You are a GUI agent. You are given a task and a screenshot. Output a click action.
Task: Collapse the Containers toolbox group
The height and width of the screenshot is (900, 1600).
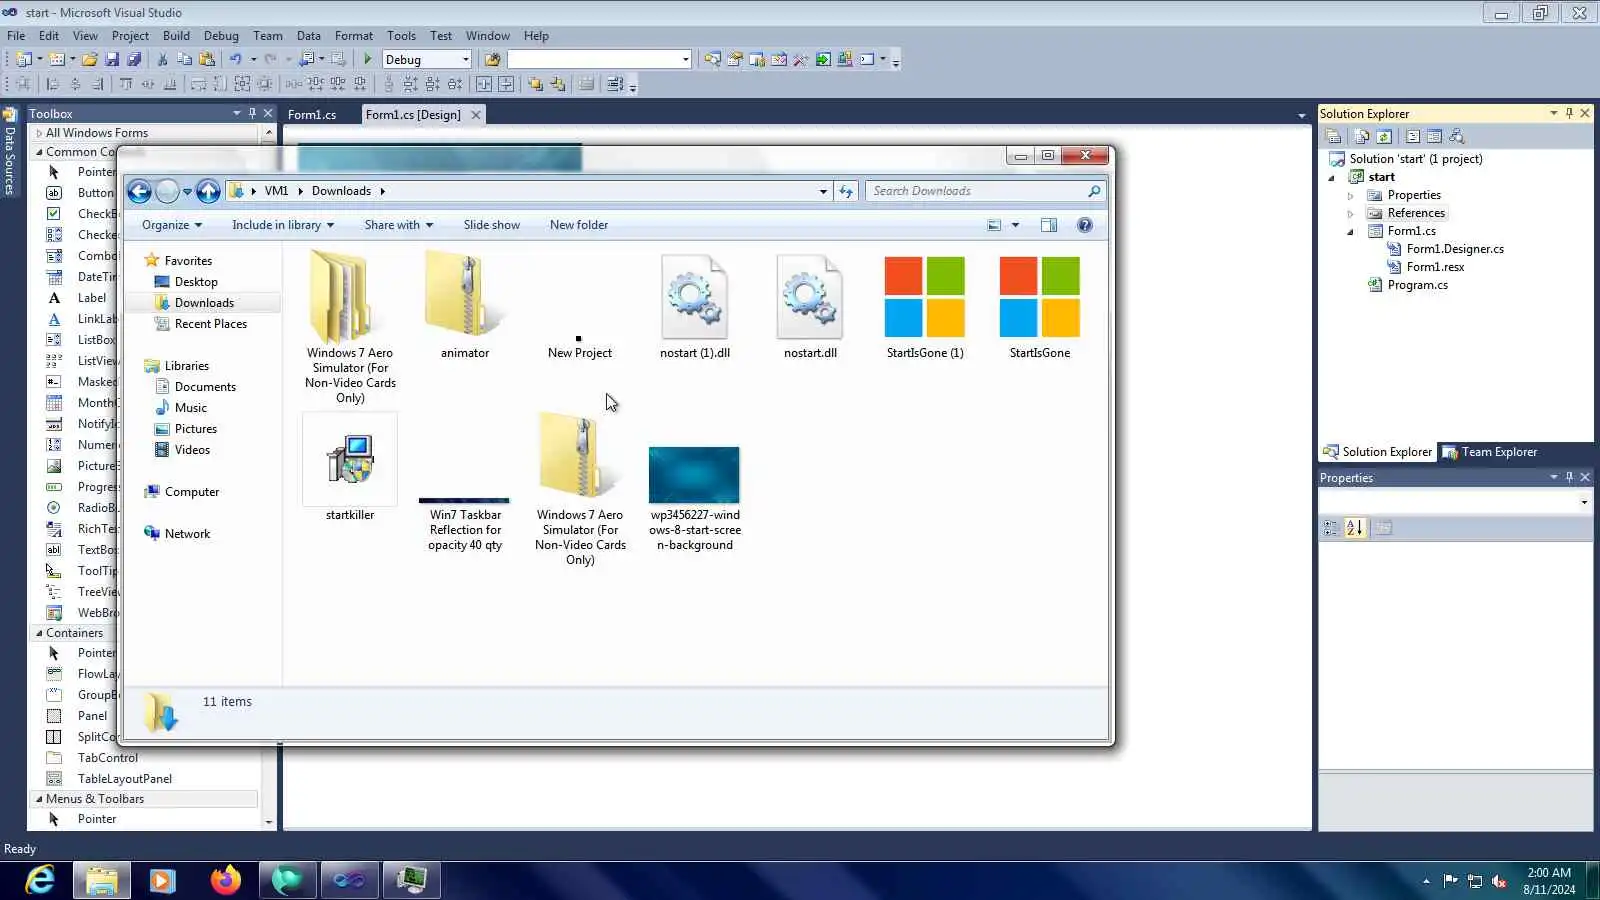[x=39, y=633]
